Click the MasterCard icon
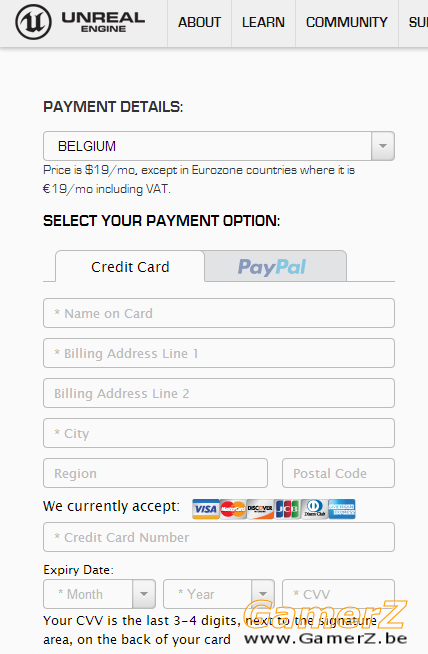The image size is (428, 654). (x=233, y=509)
